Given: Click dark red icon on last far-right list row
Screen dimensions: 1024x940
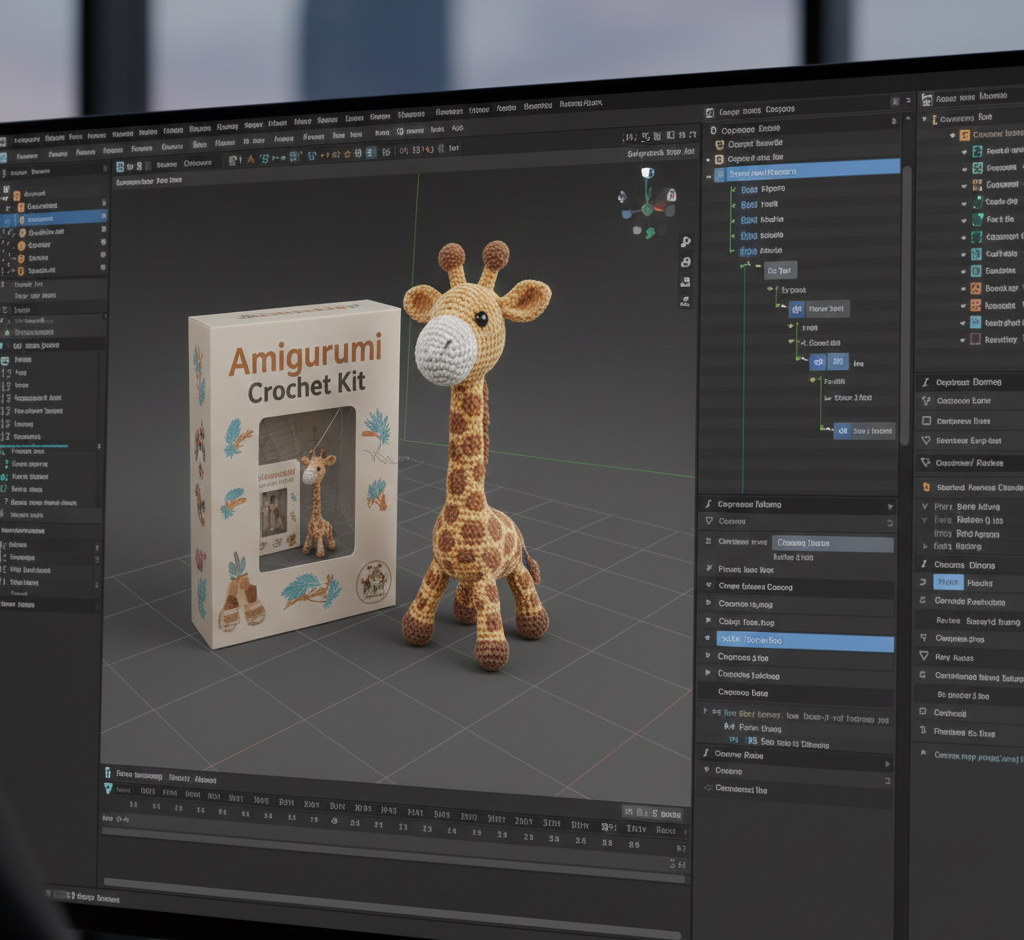Looking at the screenshot, I should [x=977, y=340].
